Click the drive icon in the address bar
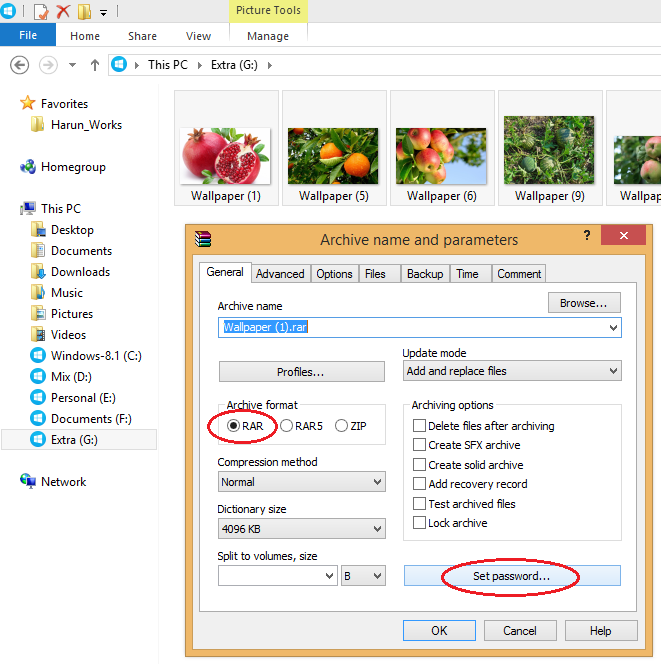 point(119,65)
